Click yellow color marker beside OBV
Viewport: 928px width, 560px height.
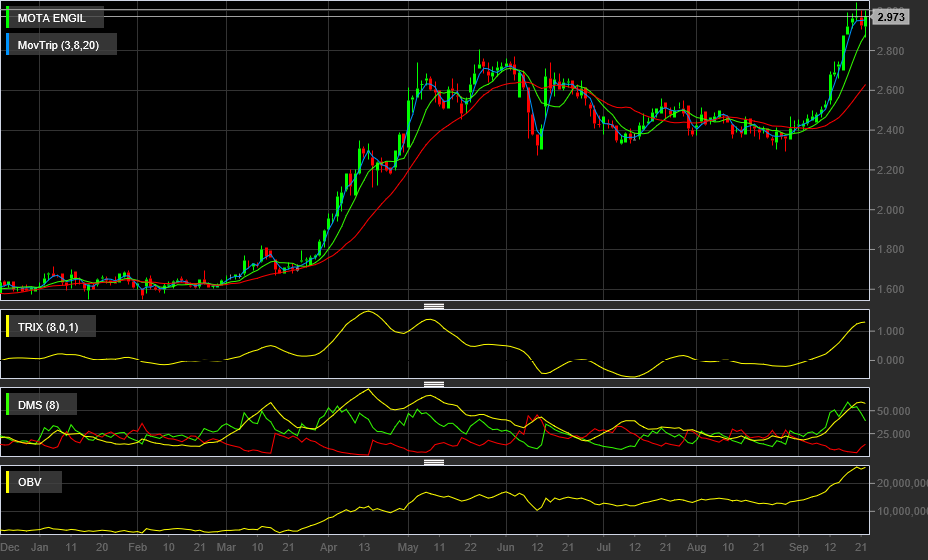click(x=8, y=482)
